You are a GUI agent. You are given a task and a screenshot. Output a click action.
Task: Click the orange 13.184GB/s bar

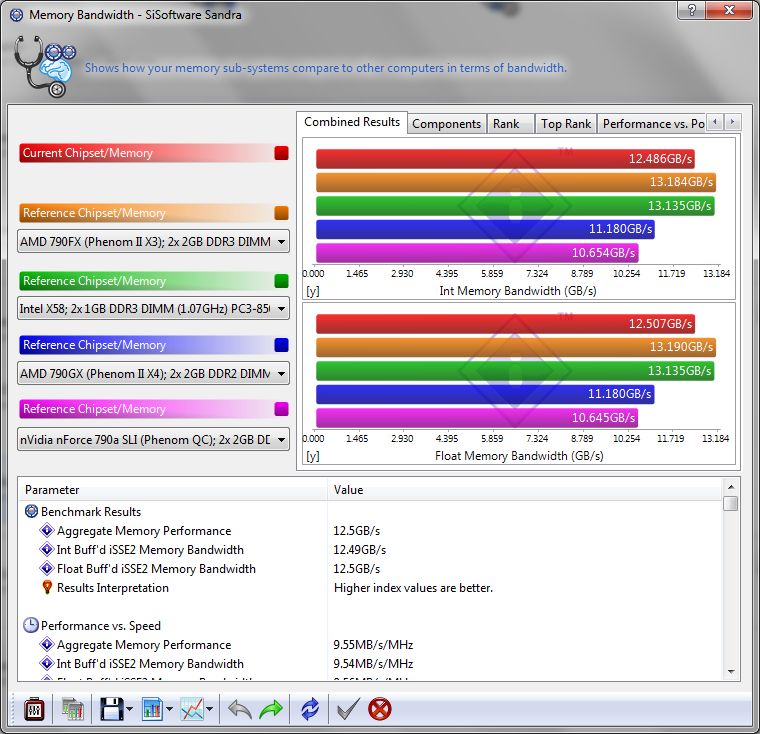point(516,182)
